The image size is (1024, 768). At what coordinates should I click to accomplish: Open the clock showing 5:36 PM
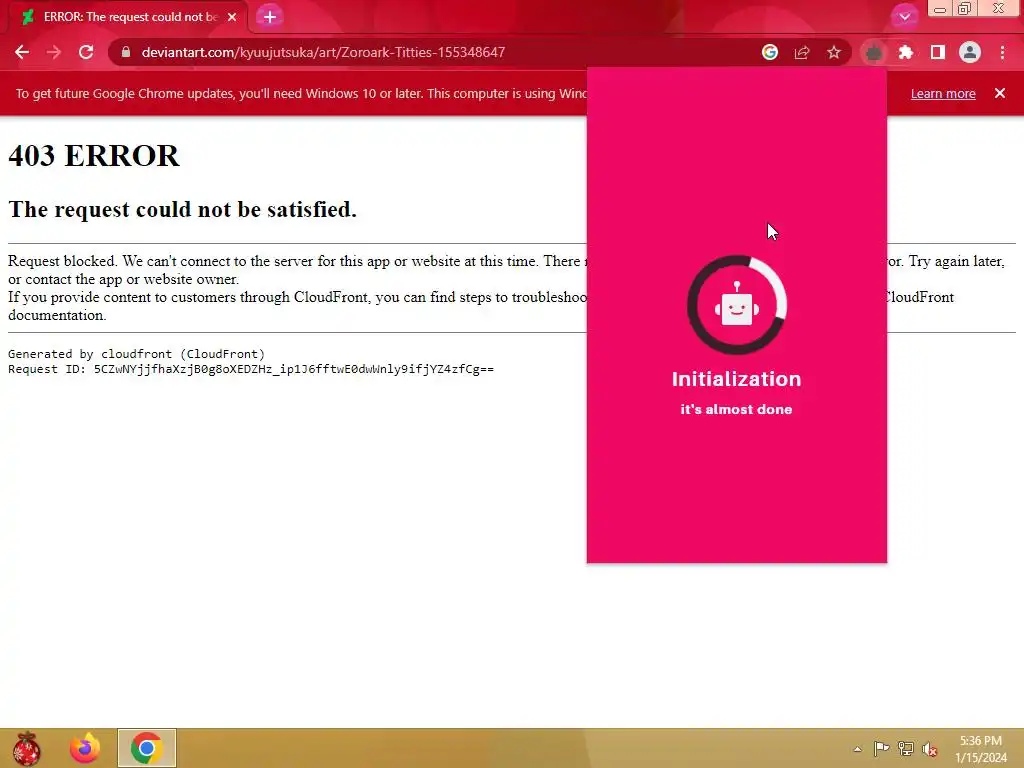[980, 749]
